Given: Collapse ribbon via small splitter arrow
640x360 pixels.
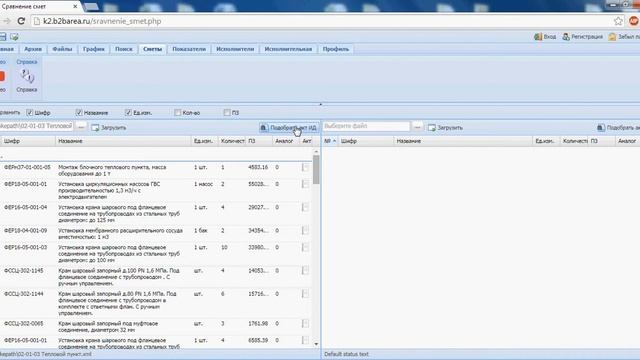Looking at the screenshot, I should pos(320,104).
